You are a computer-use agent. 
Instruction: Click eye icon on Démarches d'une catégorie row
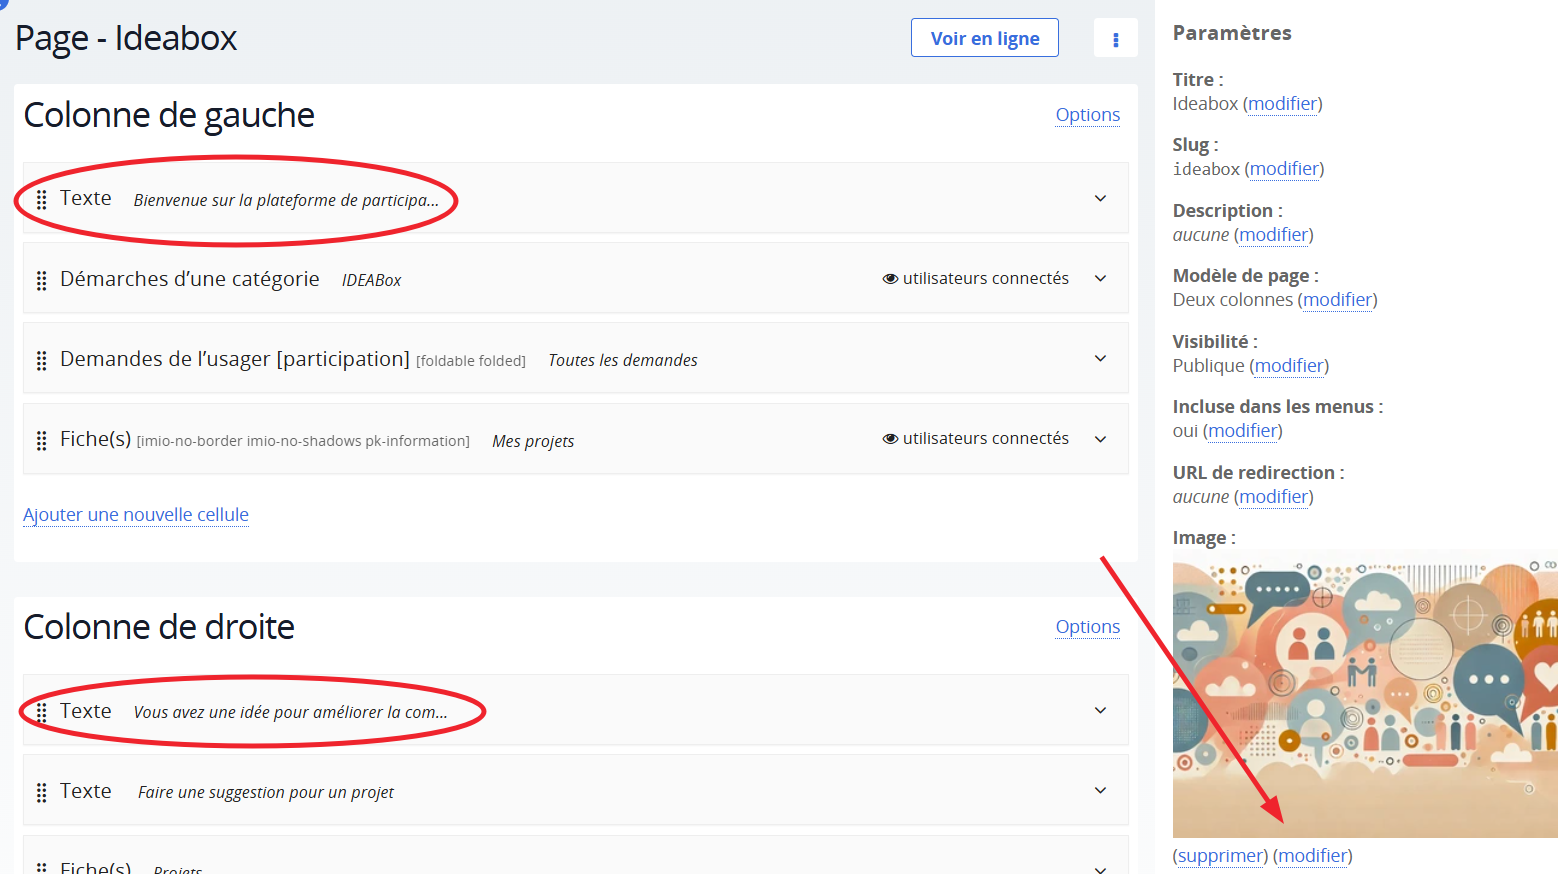[889, 279]
